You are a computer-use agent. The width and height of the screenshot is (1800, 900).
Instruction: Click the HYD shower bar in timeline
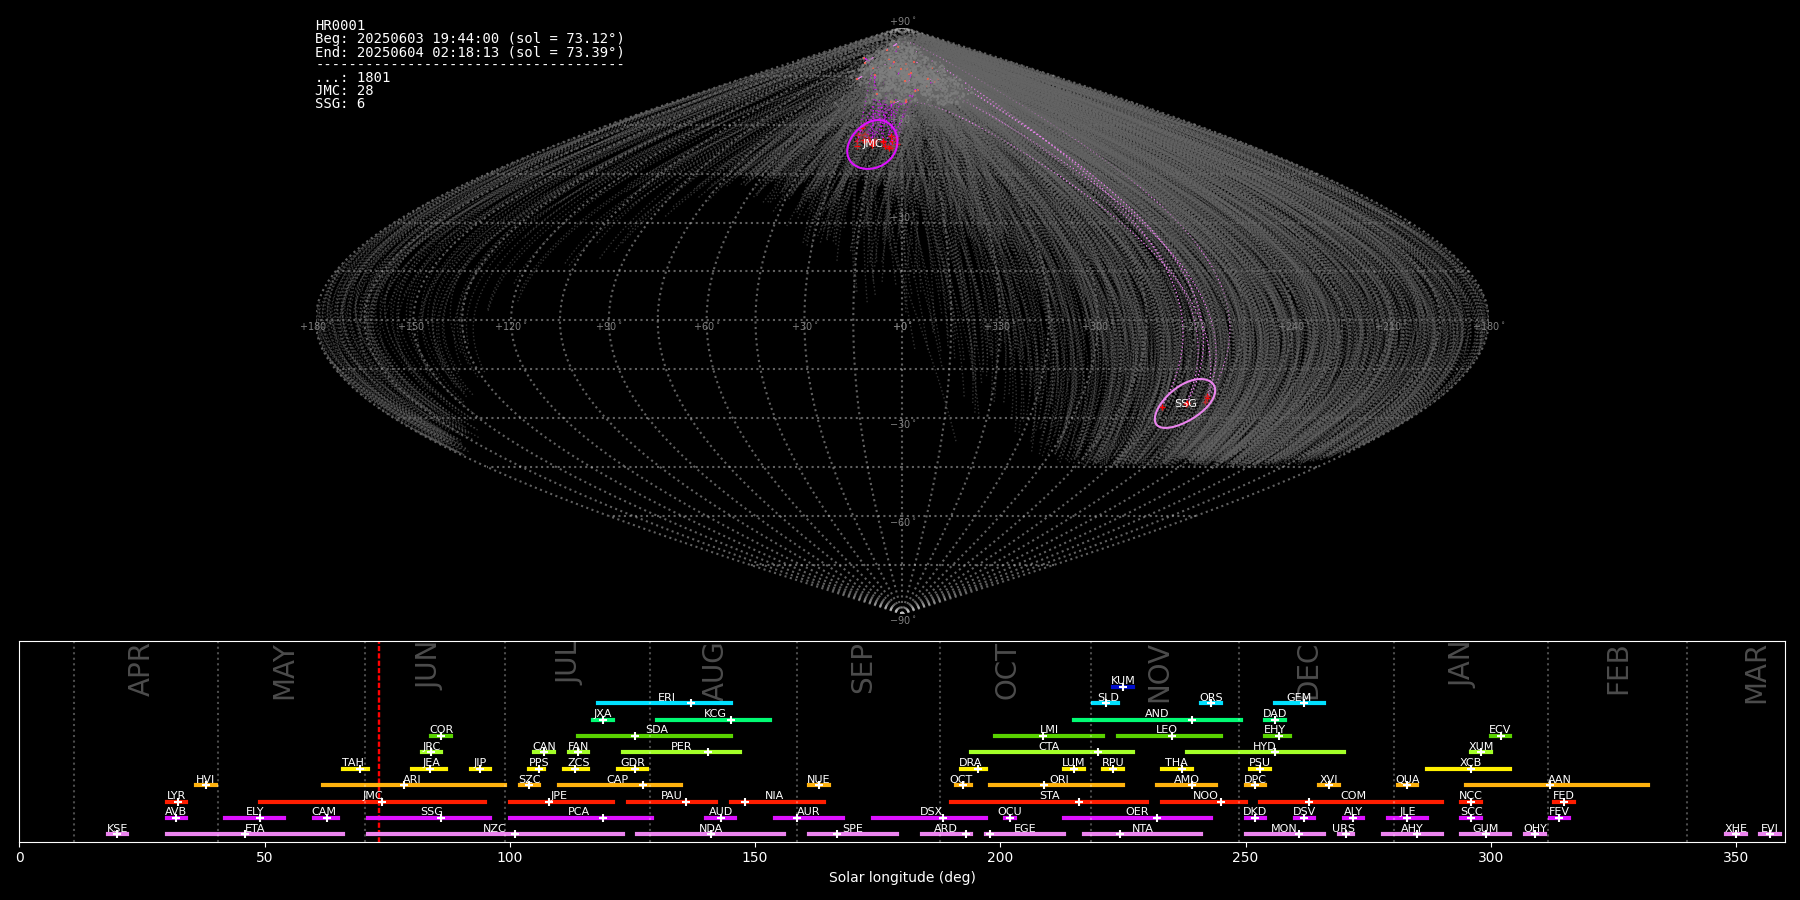point(1265,752)
